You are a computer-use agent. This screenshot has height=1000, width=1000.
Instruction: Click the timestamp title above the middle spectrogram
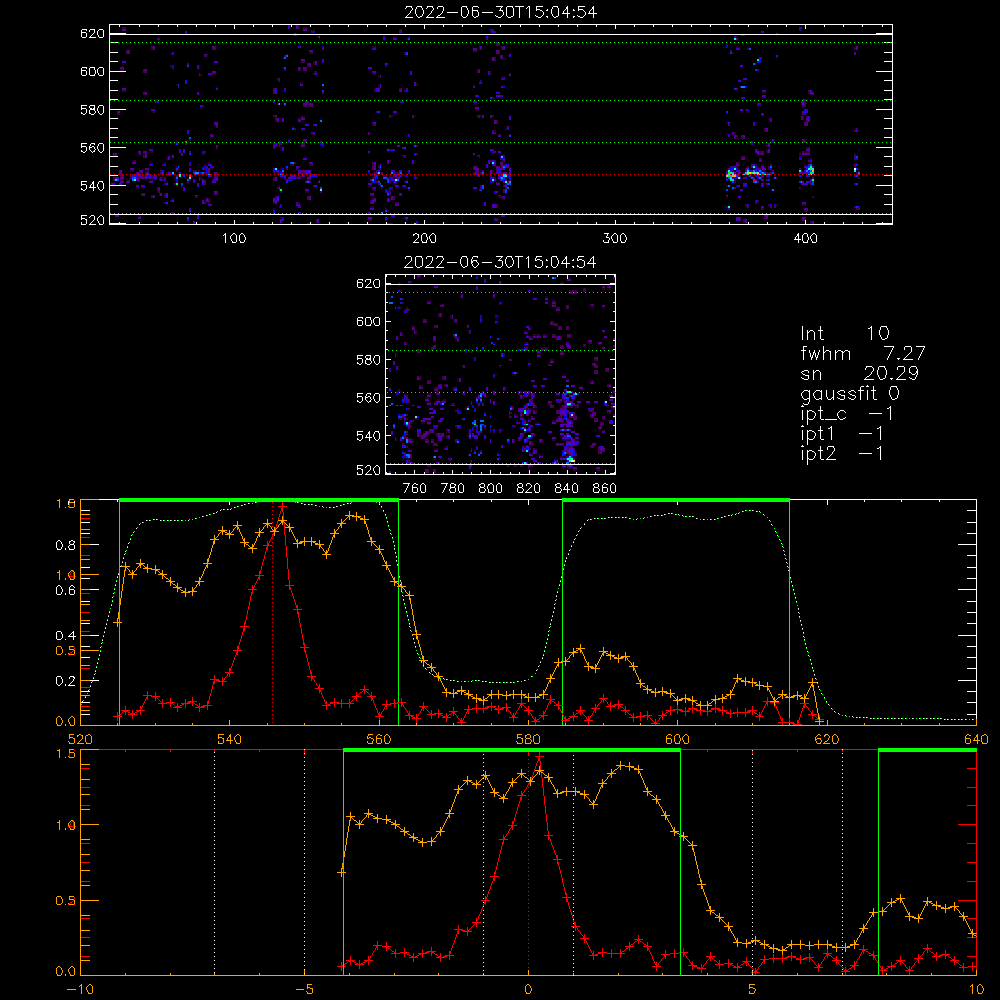coord(501,262)
